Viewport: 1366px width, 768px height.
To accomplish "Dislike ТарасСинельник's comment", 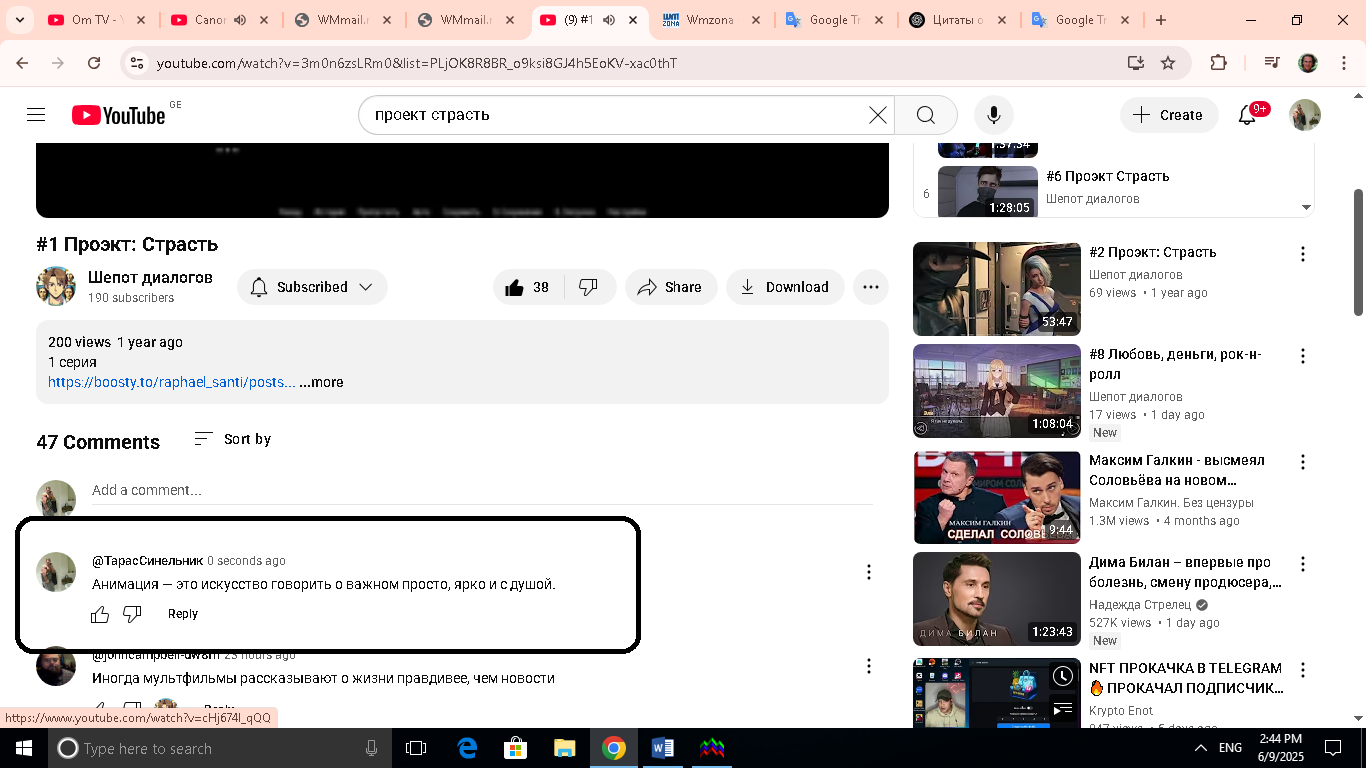I will (x=132, y=614).
